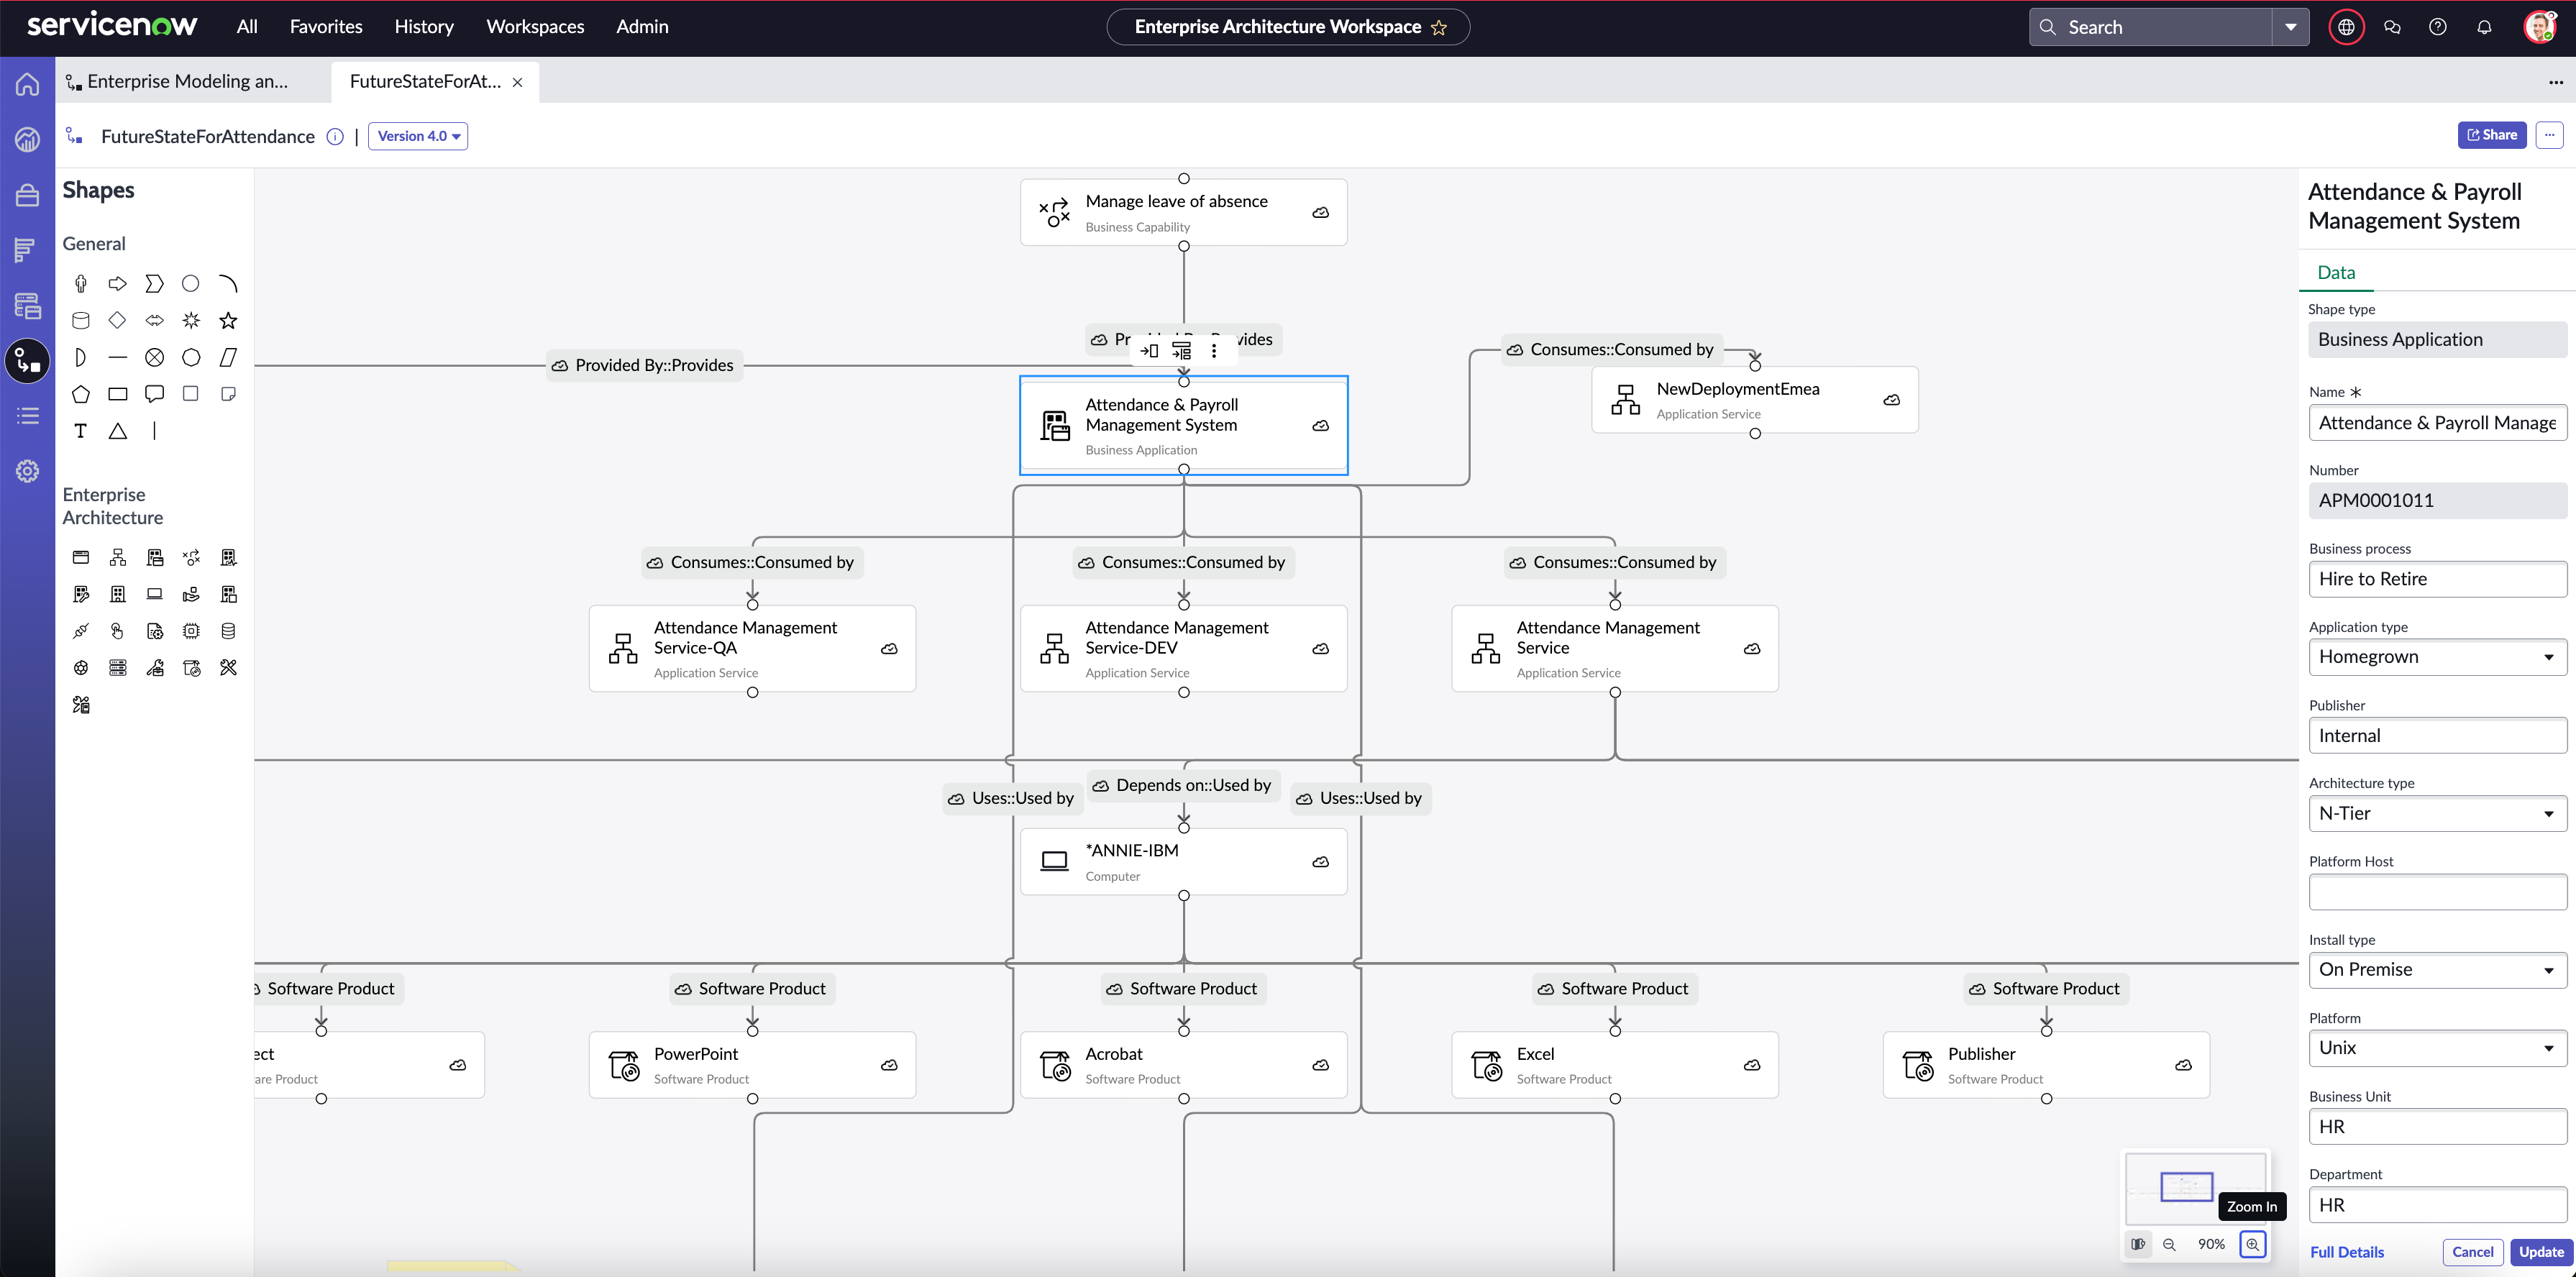Click the Share button

click(x=2491, y=135)
